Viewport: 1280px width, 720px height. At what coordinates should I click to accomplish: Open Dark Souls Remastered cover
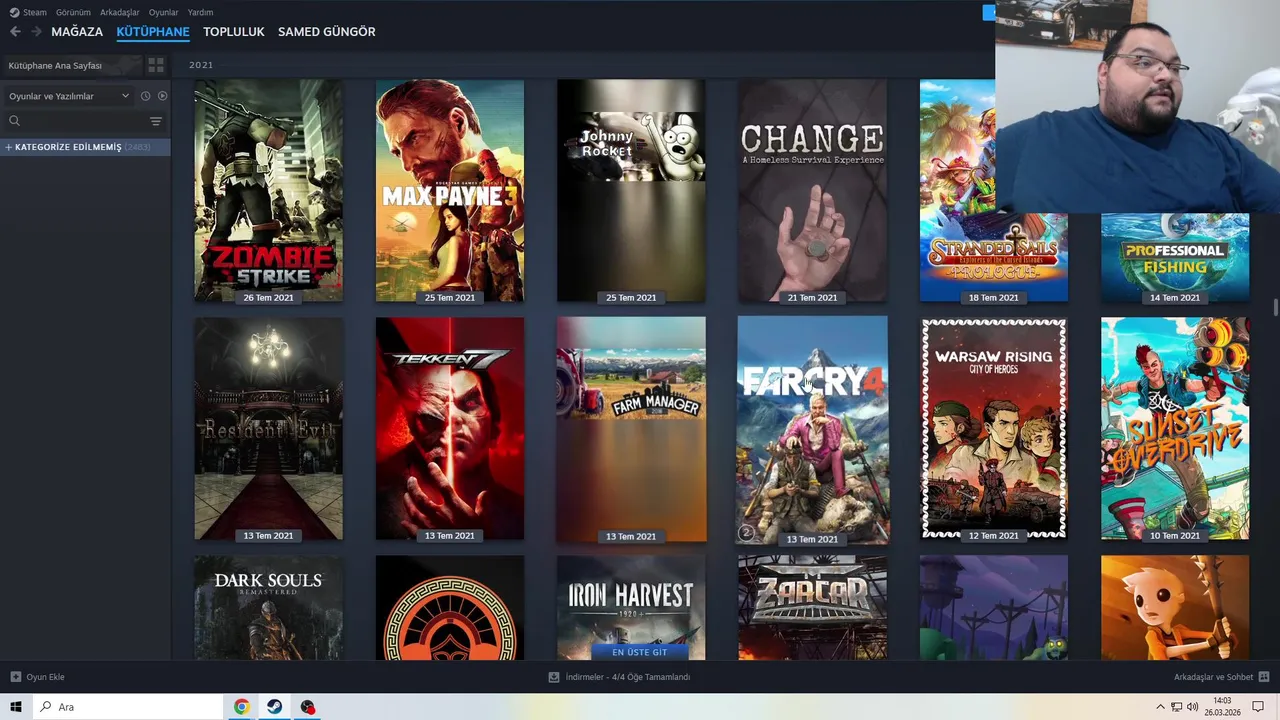(x=268, y=608)
